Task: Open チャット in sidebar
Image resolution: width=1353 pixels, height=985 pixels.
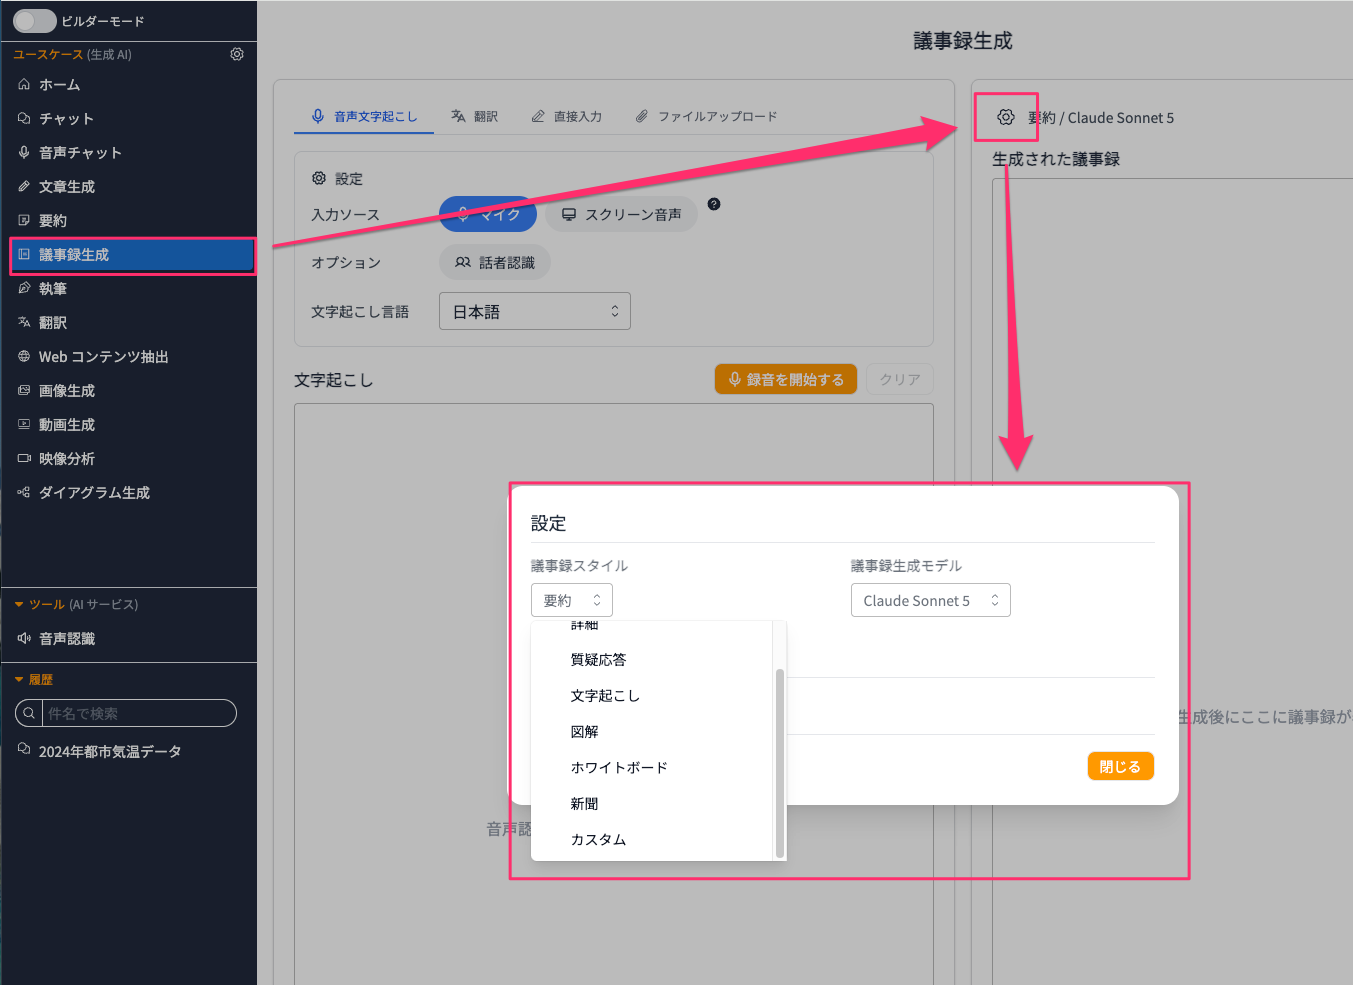Action: (x=130, y=119)
